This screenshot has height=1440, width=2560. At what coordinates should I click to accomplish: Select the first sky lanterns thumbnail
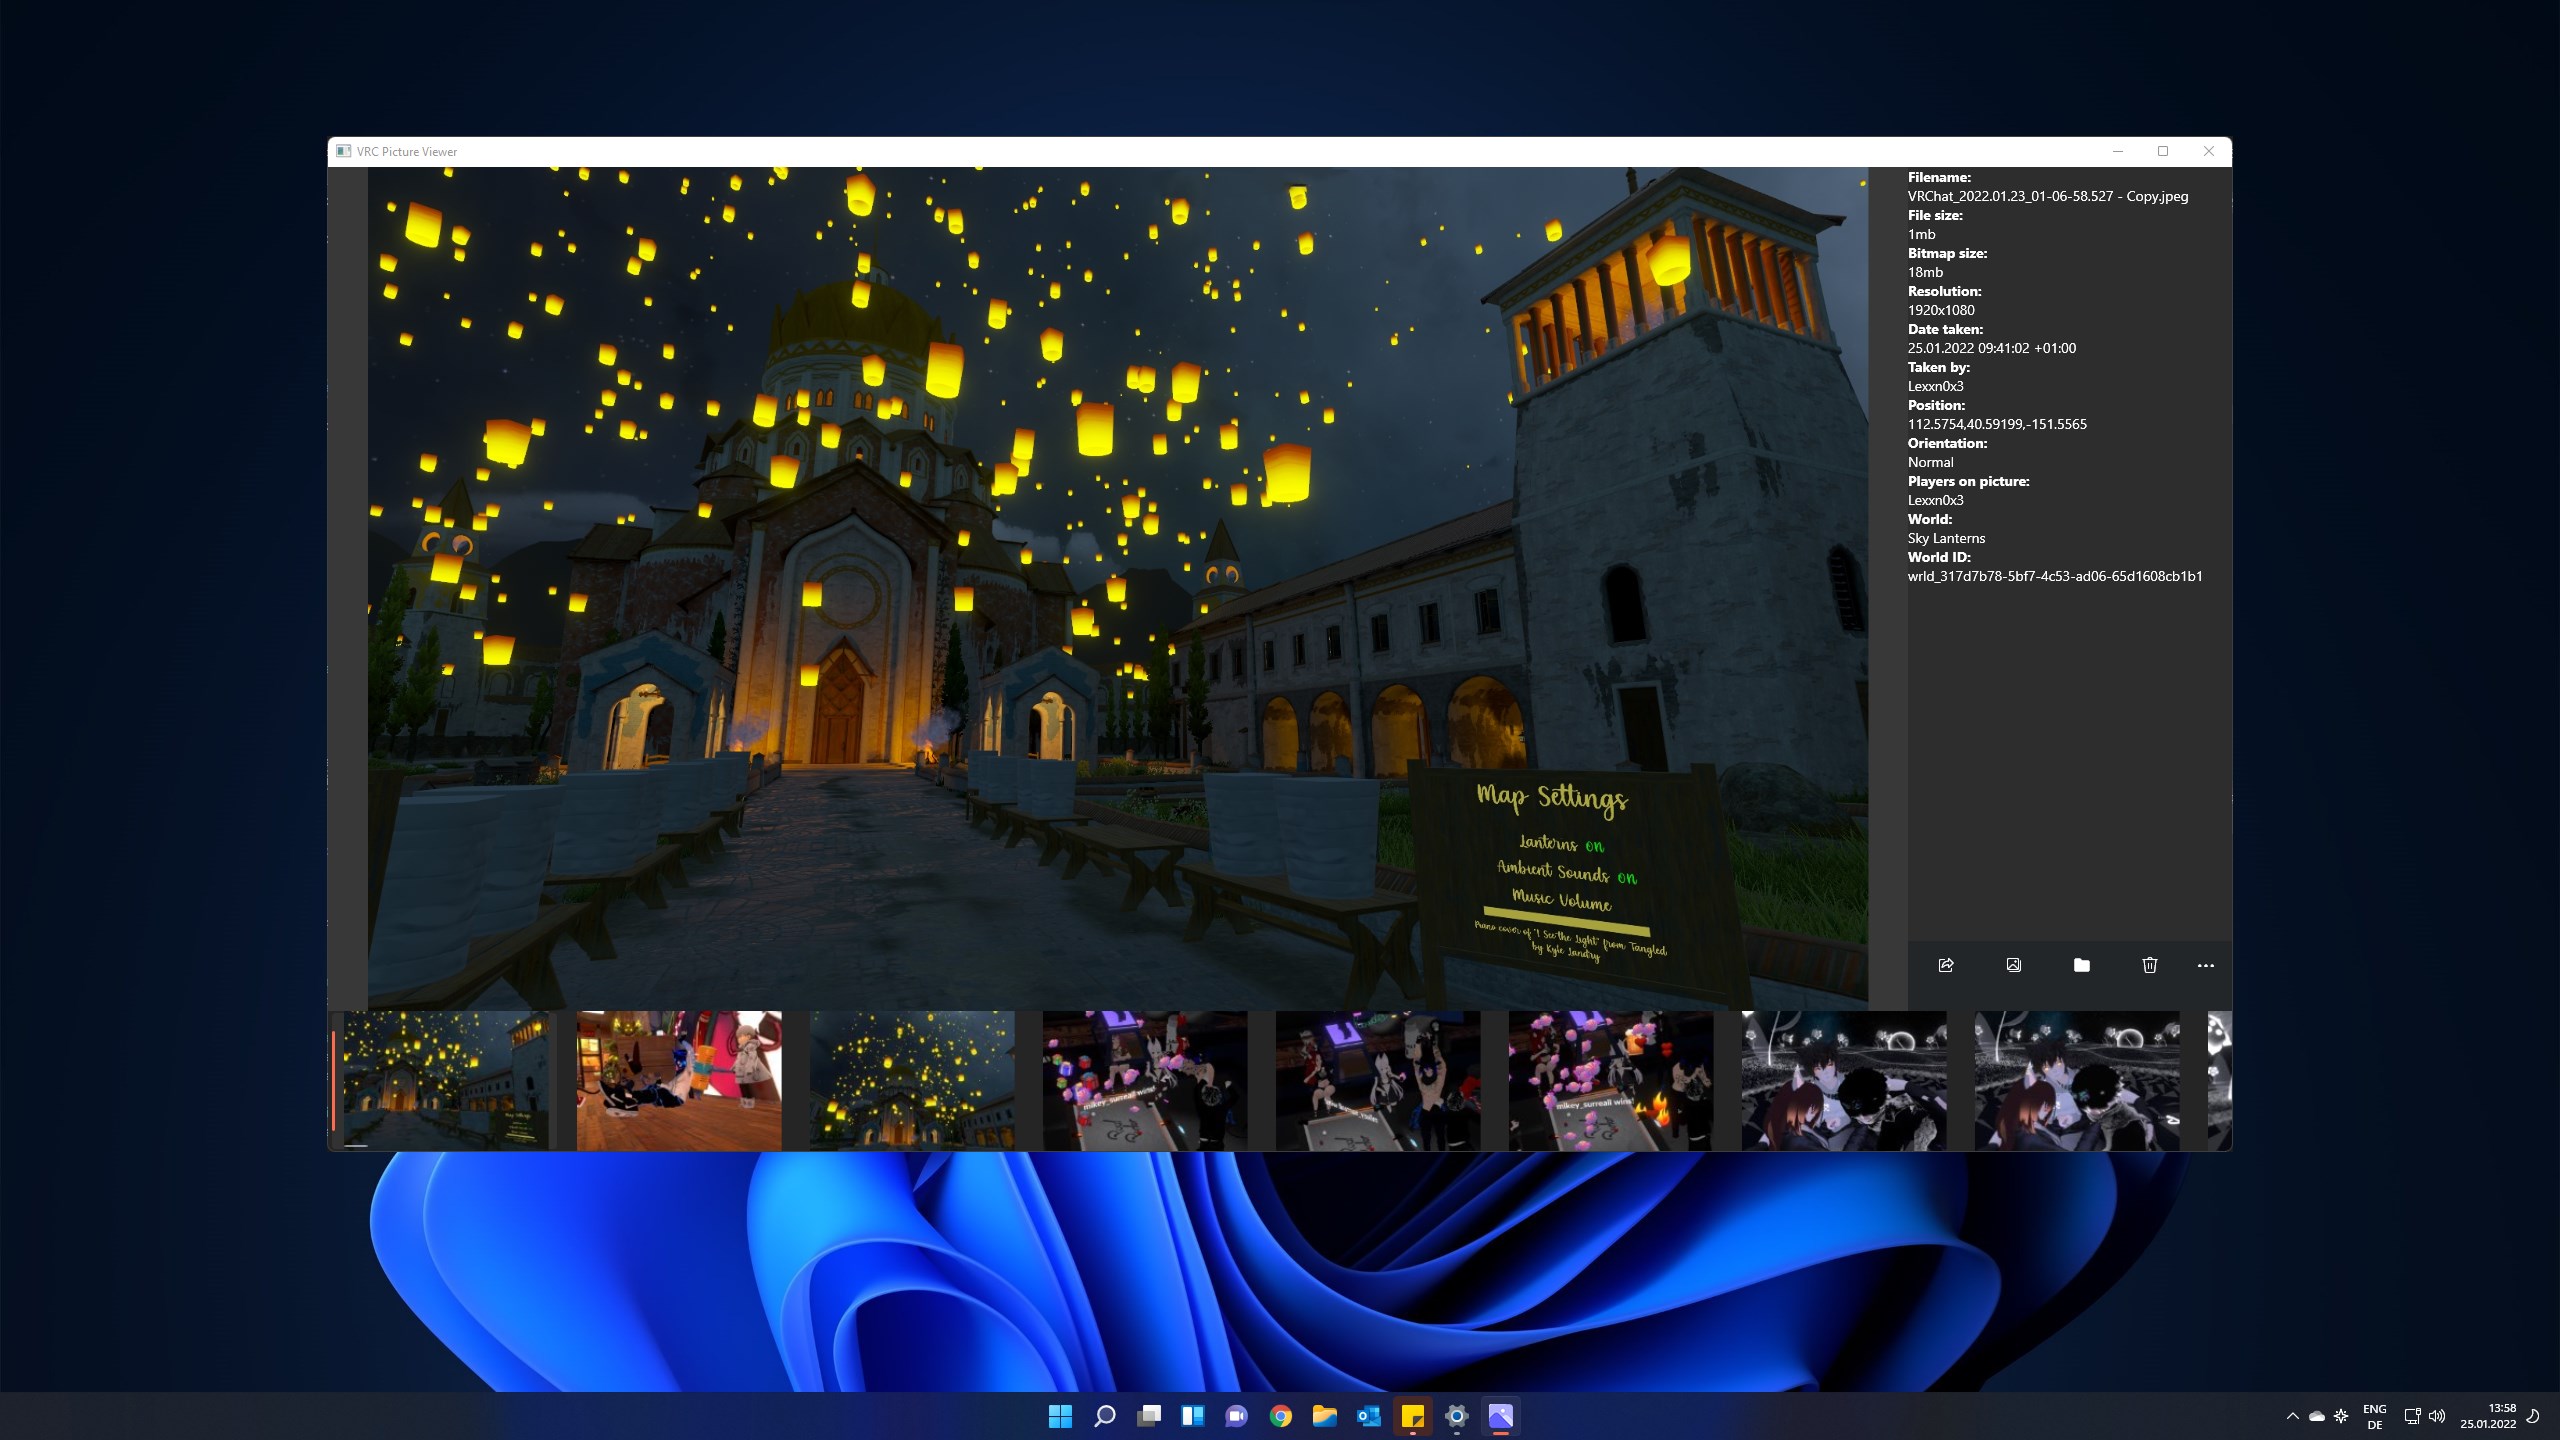click(446, 1080)
